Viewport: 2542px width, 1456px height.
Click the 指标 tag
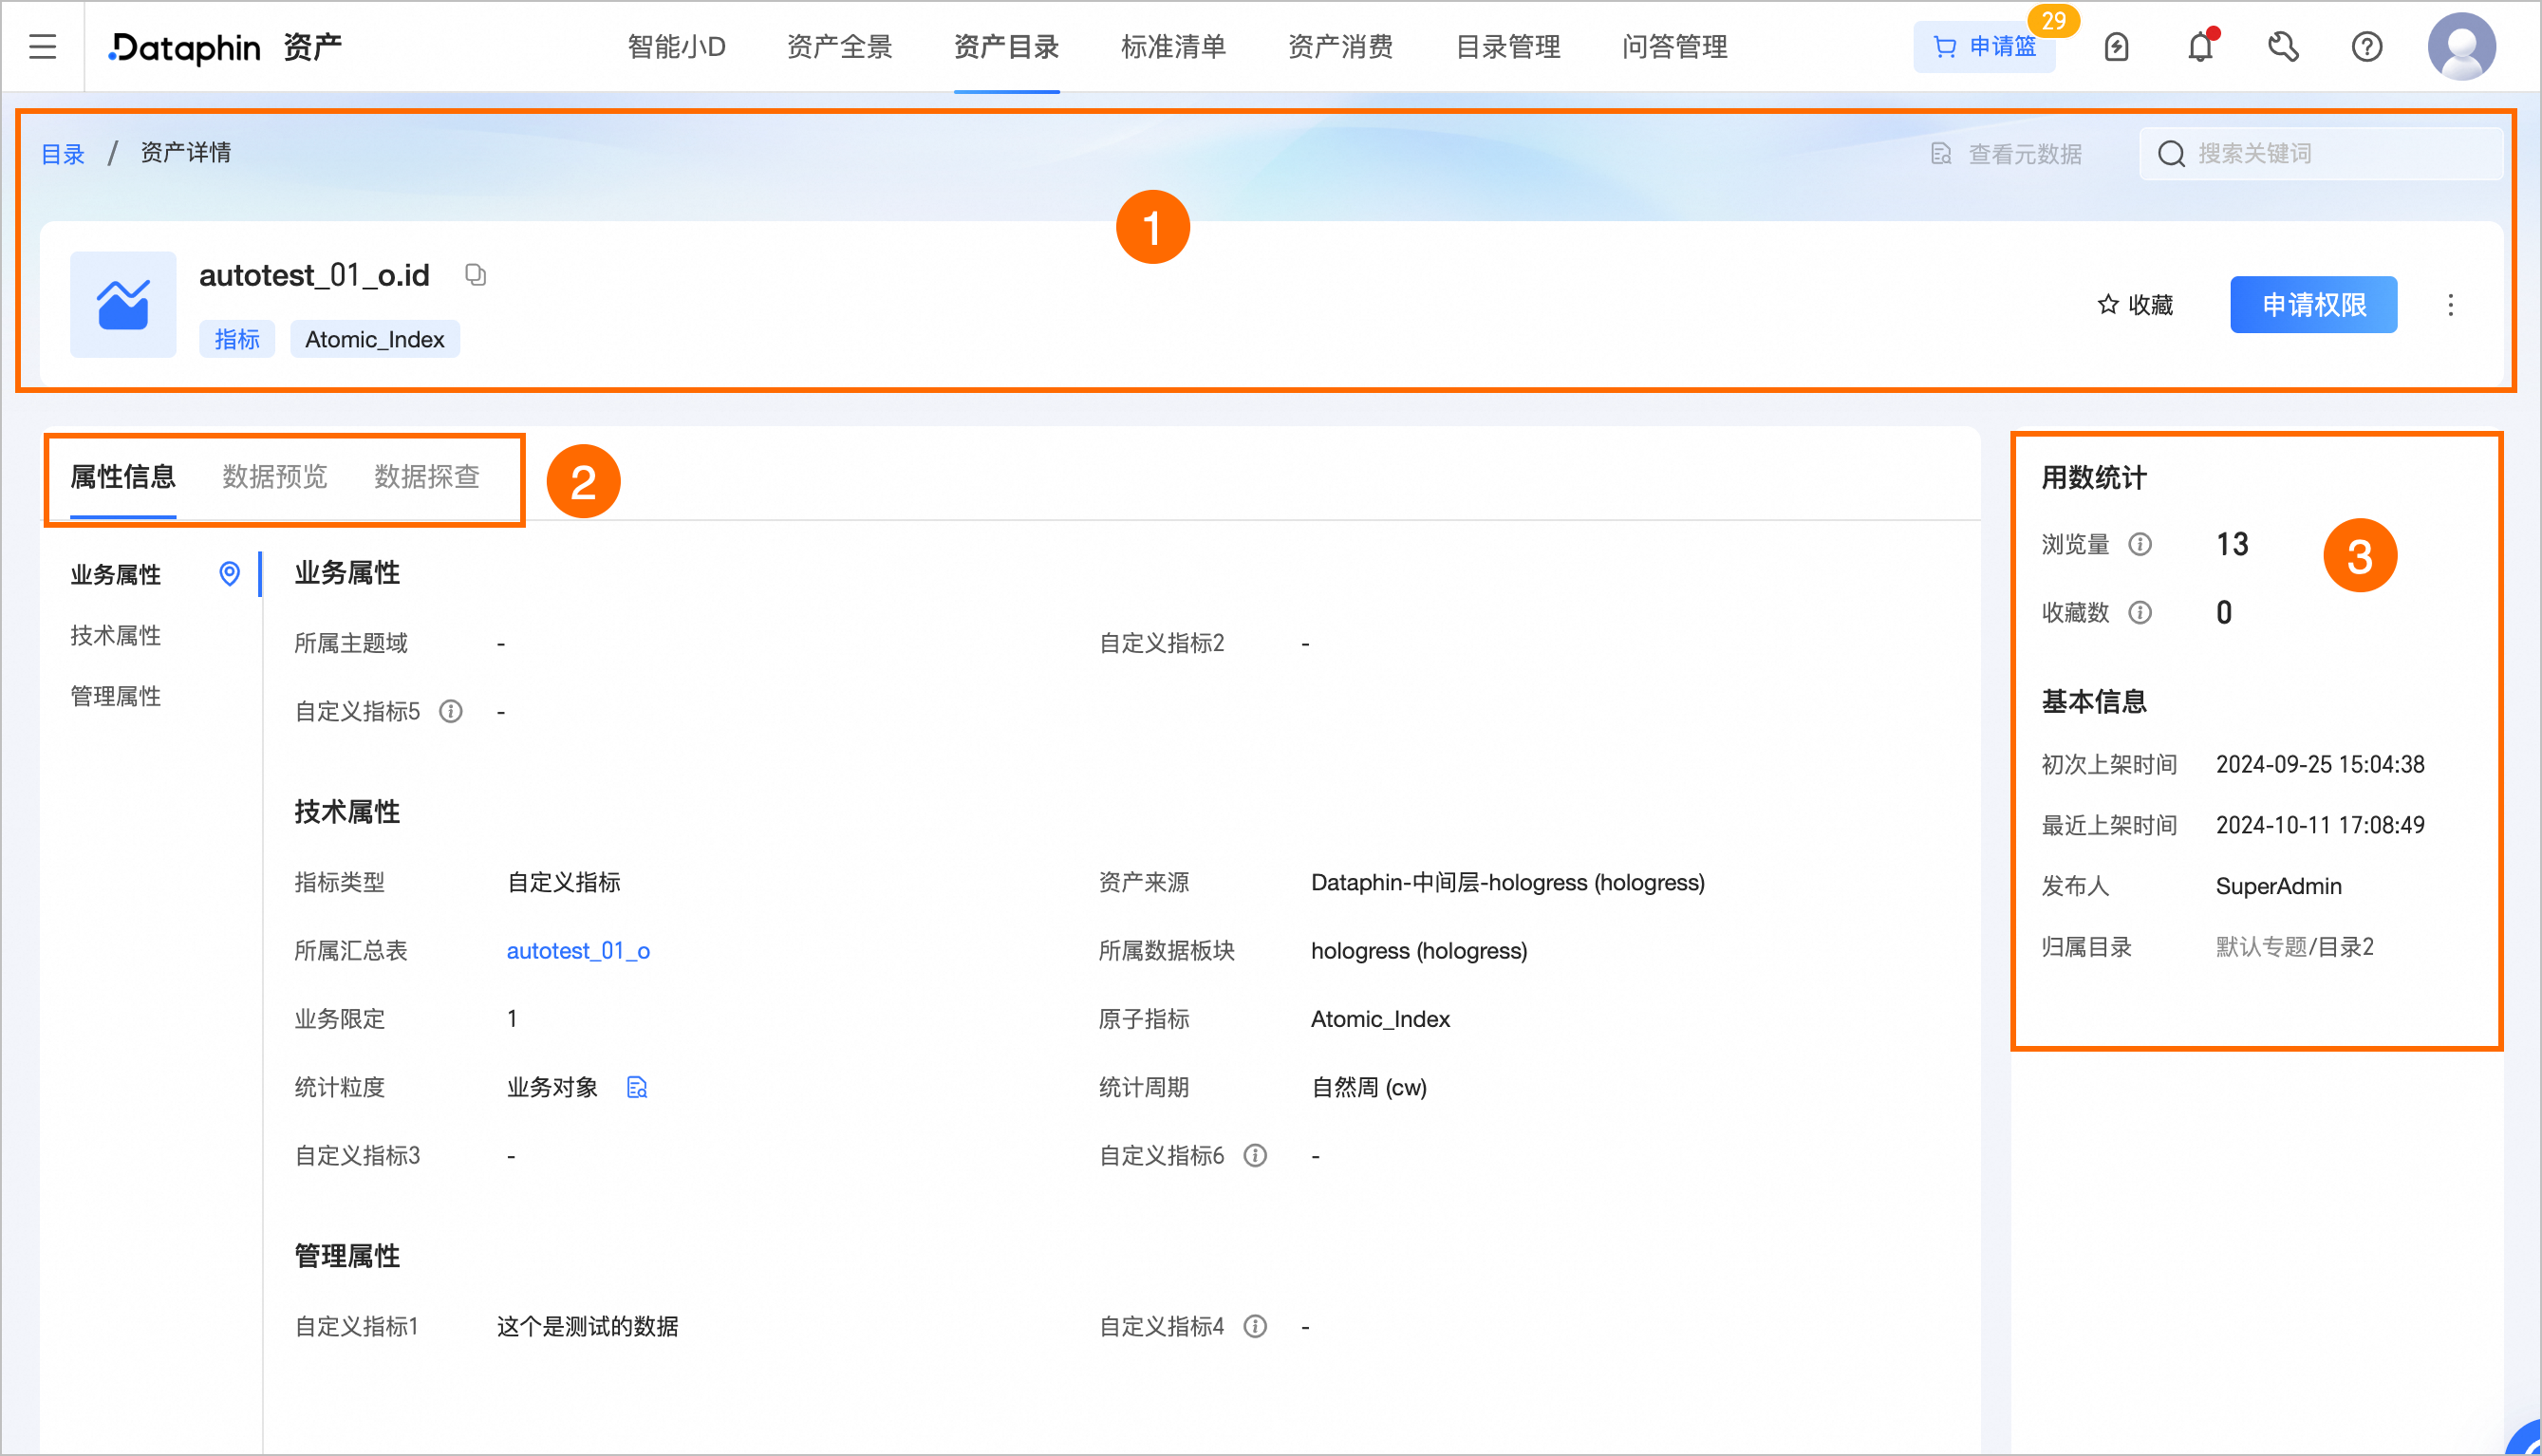pyautogui.click(x=237, y=339)
